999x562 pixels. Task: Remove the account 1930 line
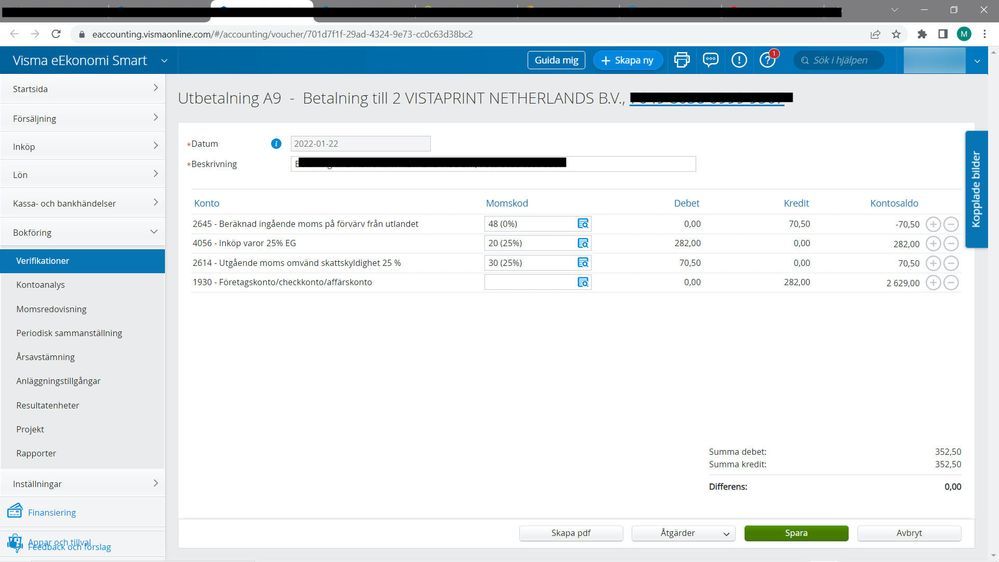tap(951, 282)
